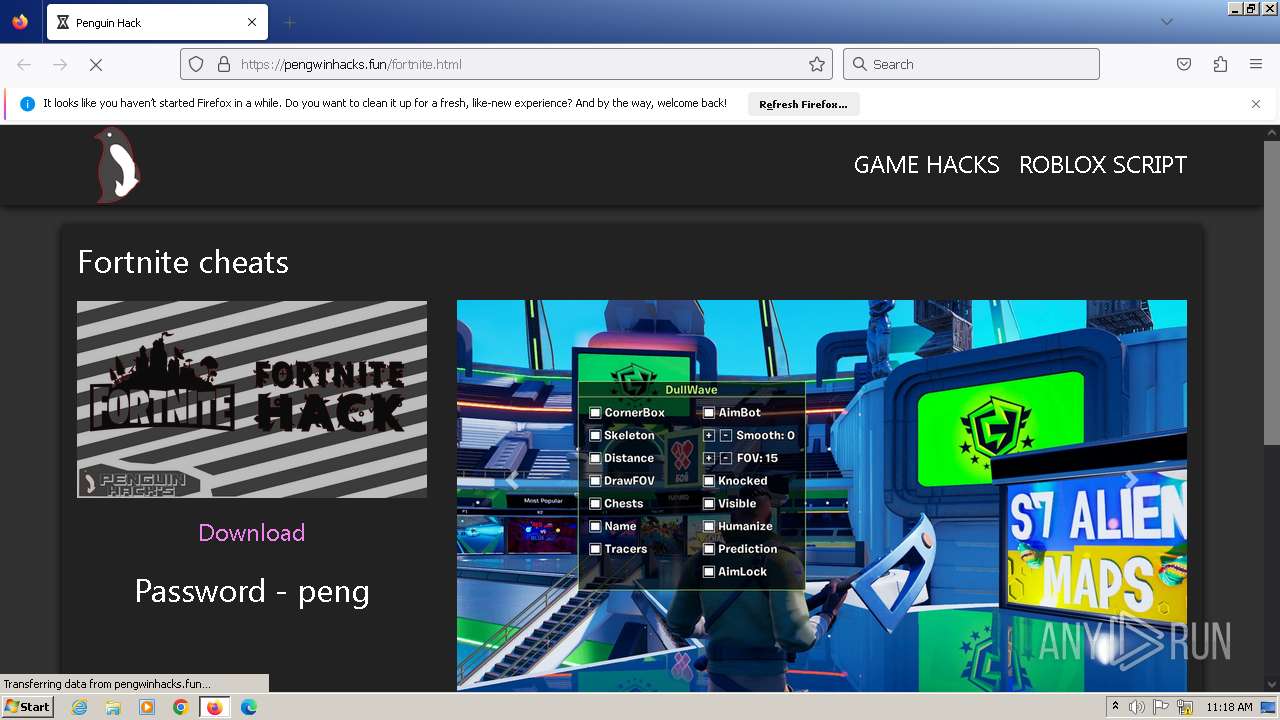Open the Windows Start menu
Screen dimensions: 1280x720
click(x=27, y=706)
